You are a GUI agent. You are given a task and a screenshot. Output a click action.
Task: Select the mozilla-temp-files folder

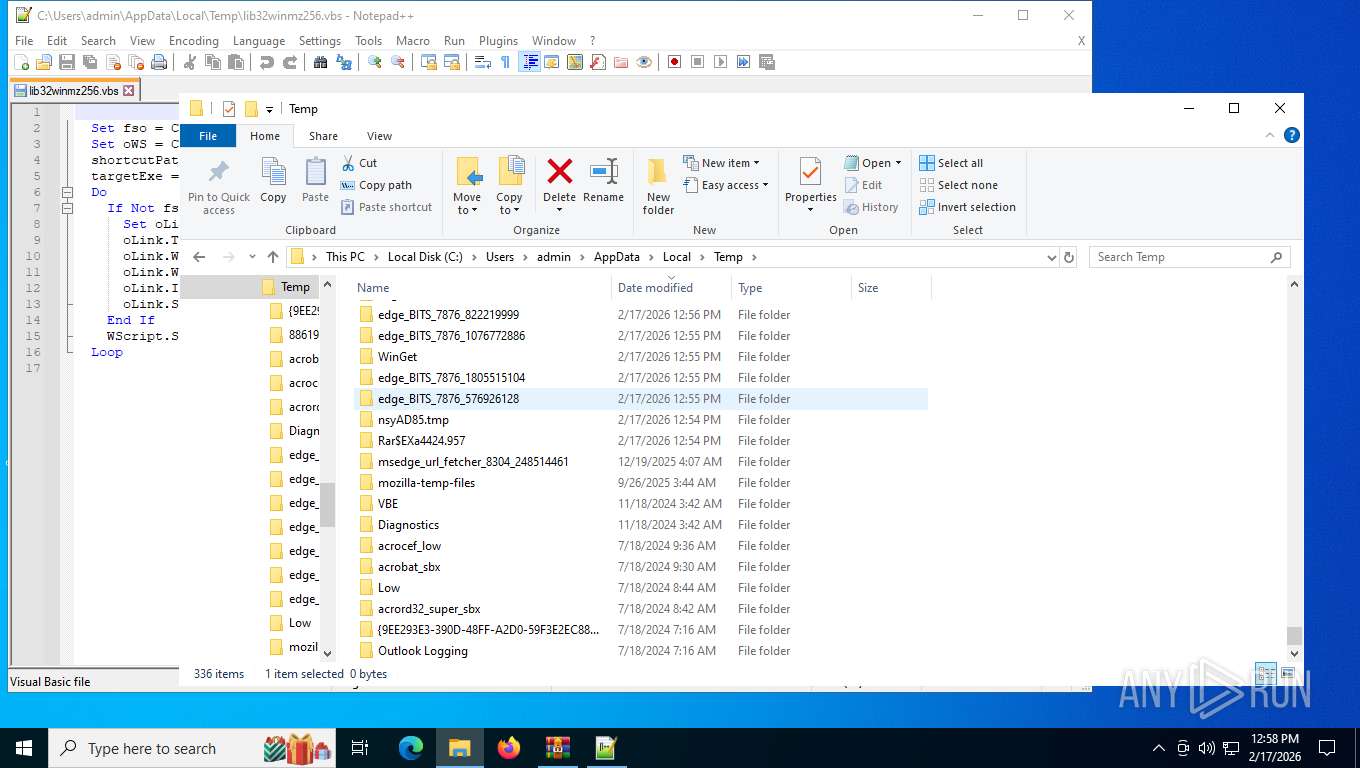642,483
